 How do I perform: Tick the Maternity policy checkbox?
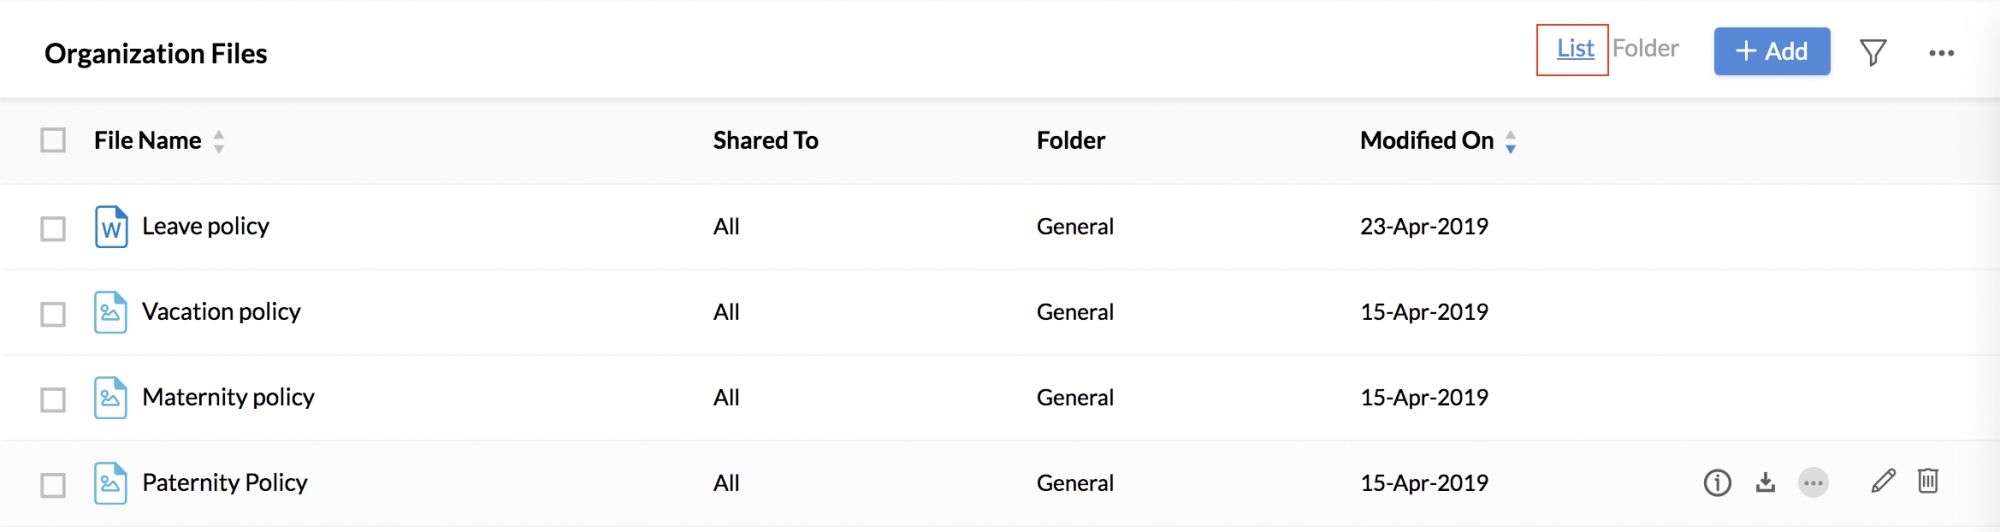53,400
